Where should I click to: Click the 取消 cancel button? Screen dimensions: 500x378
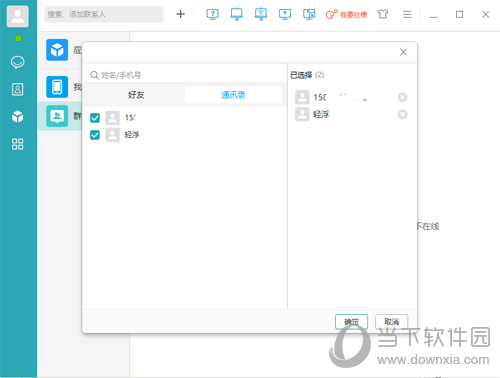pyautogui.click(x=392, y=322)
